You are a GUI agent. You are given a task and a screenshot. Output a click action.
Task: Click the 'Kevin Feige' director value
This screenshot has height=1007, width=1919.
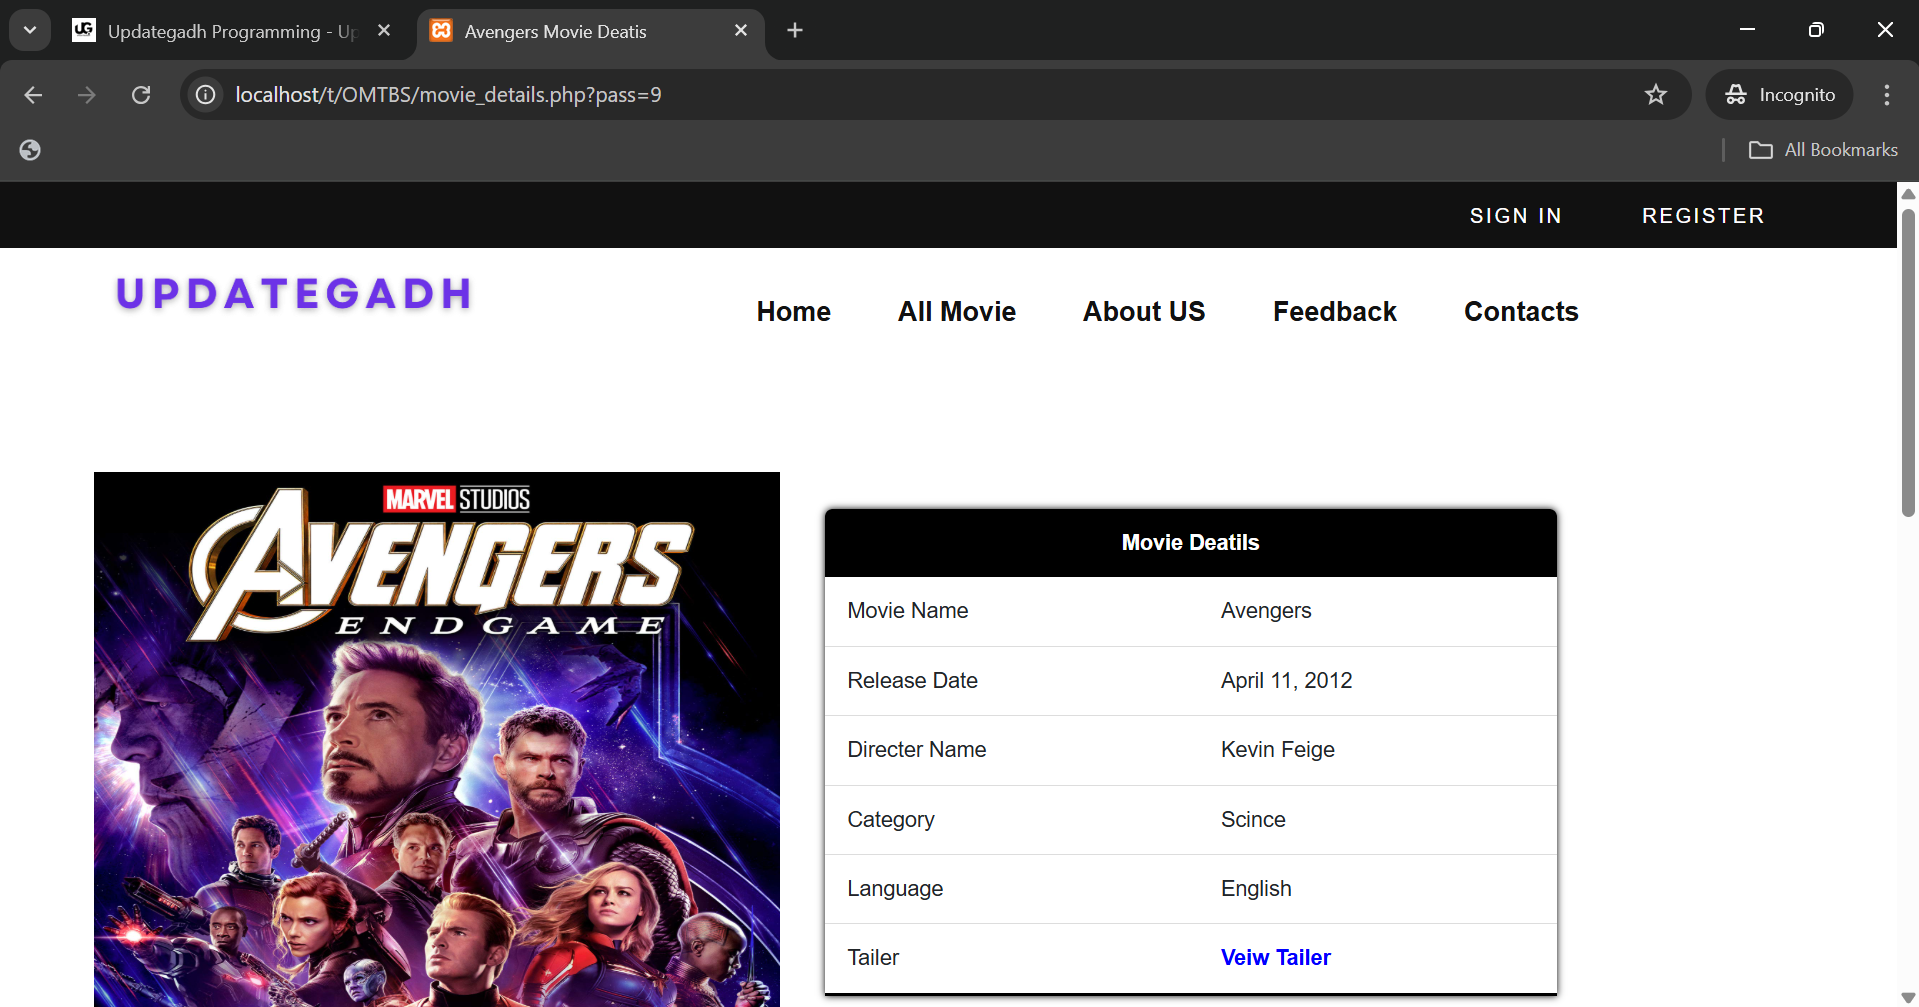coord(1278,750)
